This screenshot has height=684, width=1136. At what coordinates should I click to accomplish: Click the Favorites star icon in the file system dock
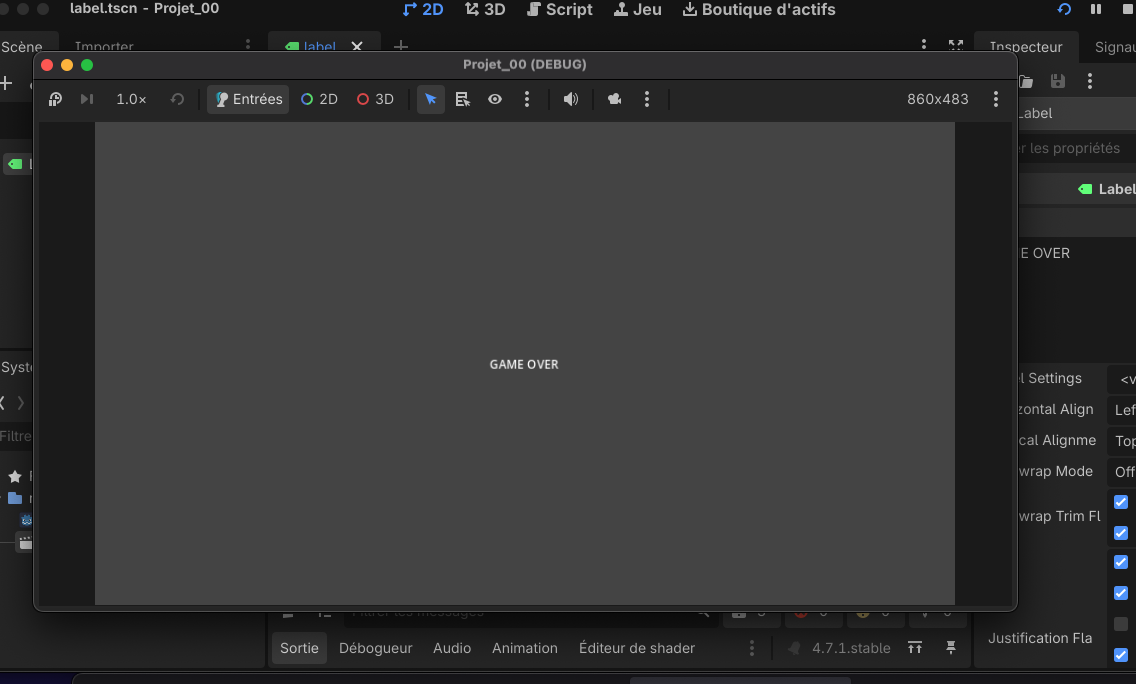coord(14,476)
